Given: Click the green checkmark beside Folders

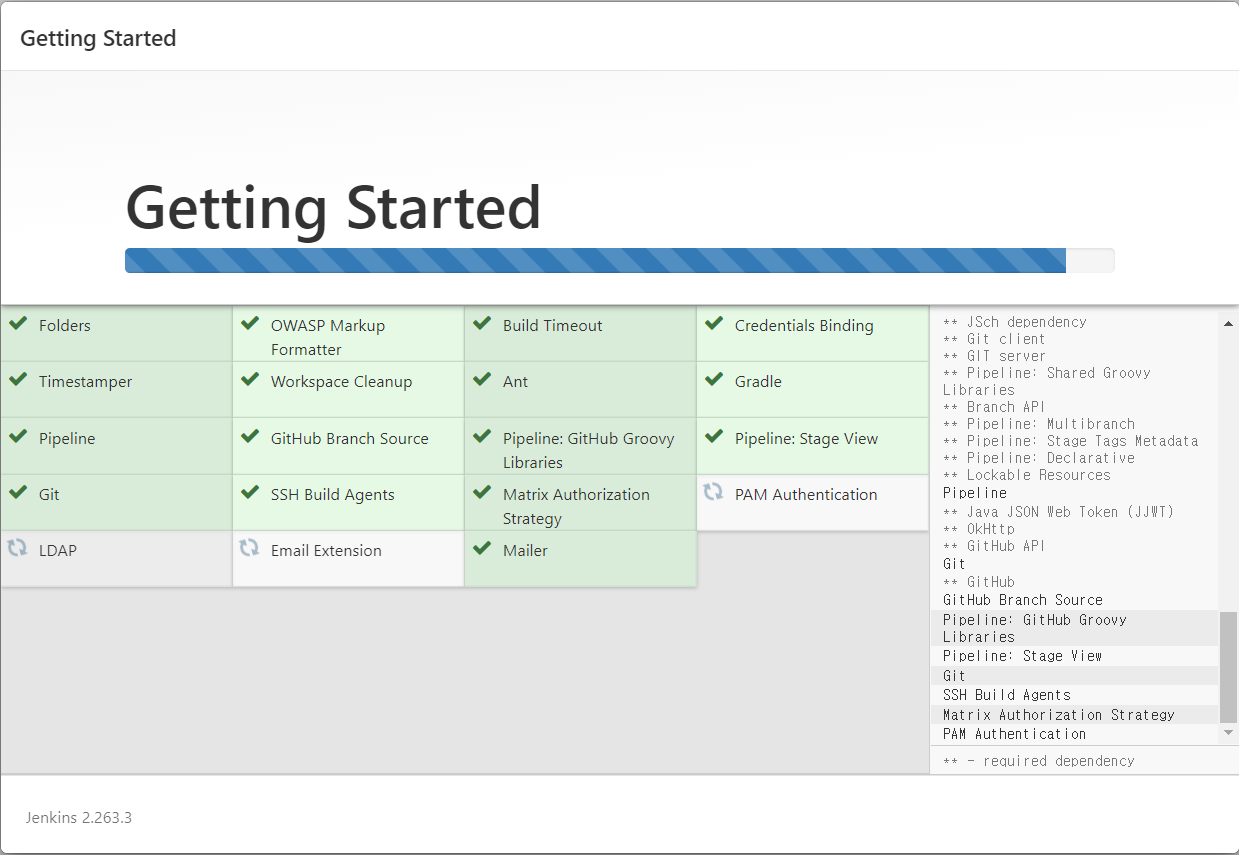Looking at the screenshot, I should pyautogui.click(x=17, y=324).
